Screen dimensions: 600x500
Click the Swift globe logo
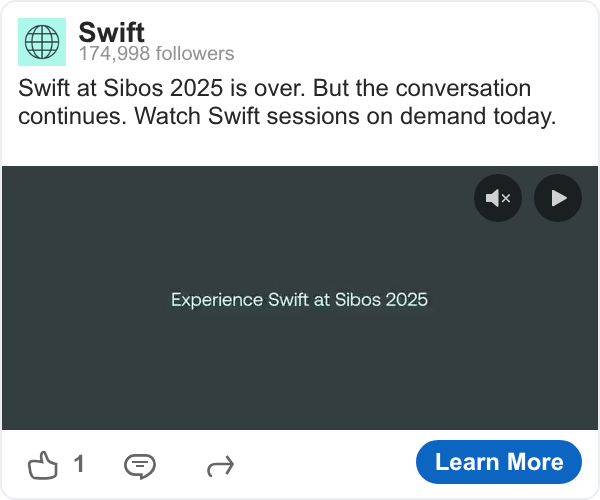[42, 42]
